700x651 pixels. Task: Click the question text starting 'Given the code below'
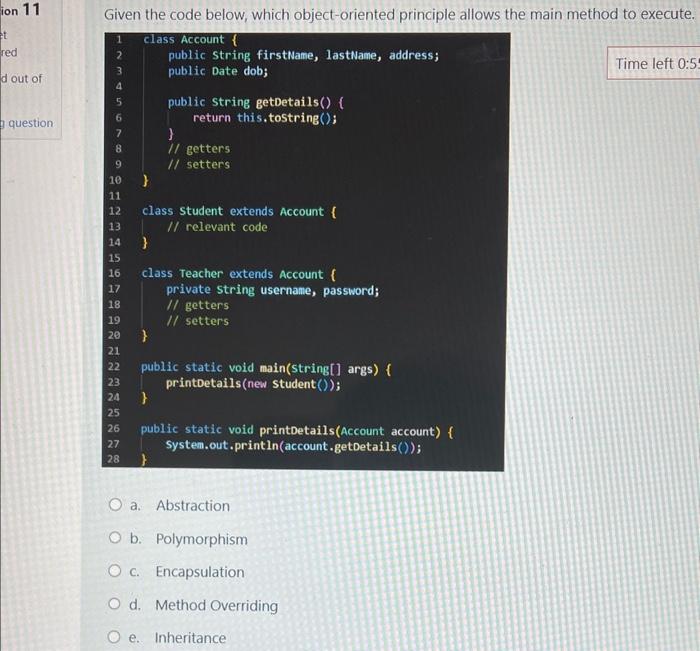click(x=399, y=15)
